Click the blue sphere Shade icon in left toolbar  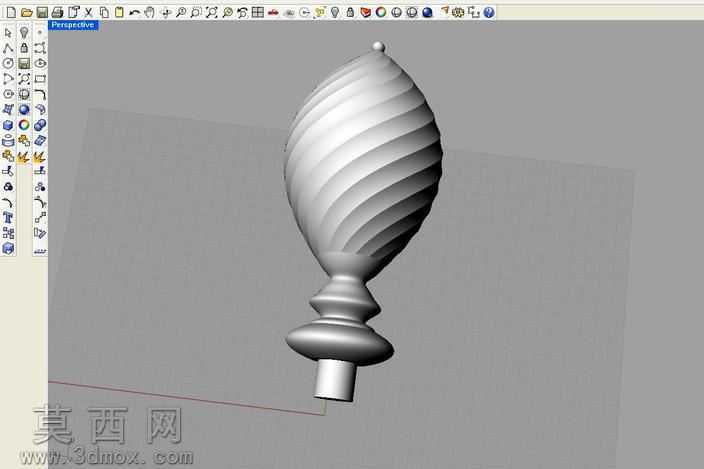tap(24, 110)
